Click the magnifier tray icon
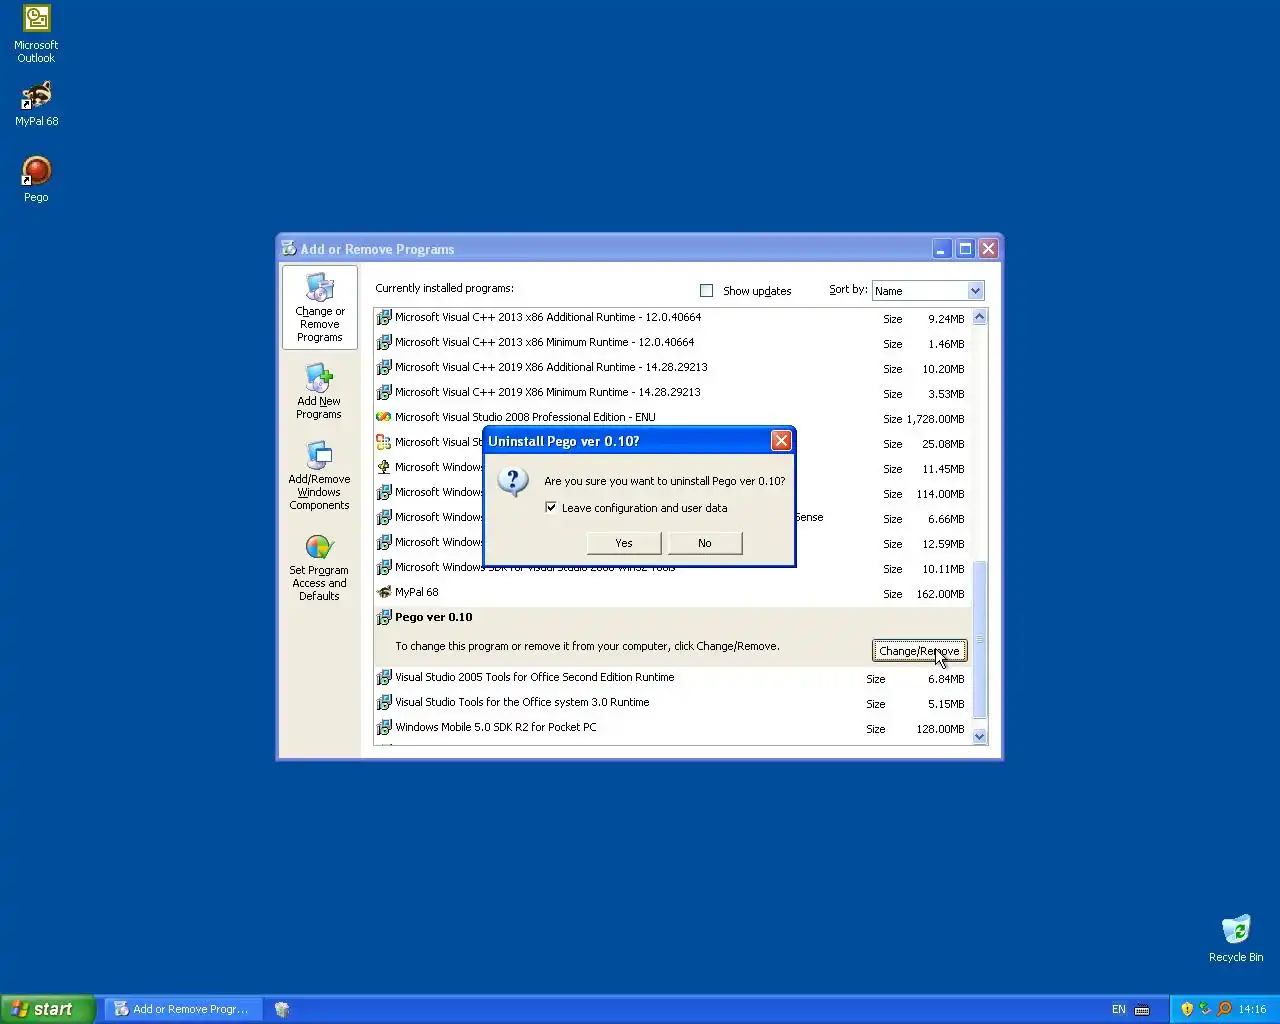The image size is (1280, 1024). coord(1224,1009)
